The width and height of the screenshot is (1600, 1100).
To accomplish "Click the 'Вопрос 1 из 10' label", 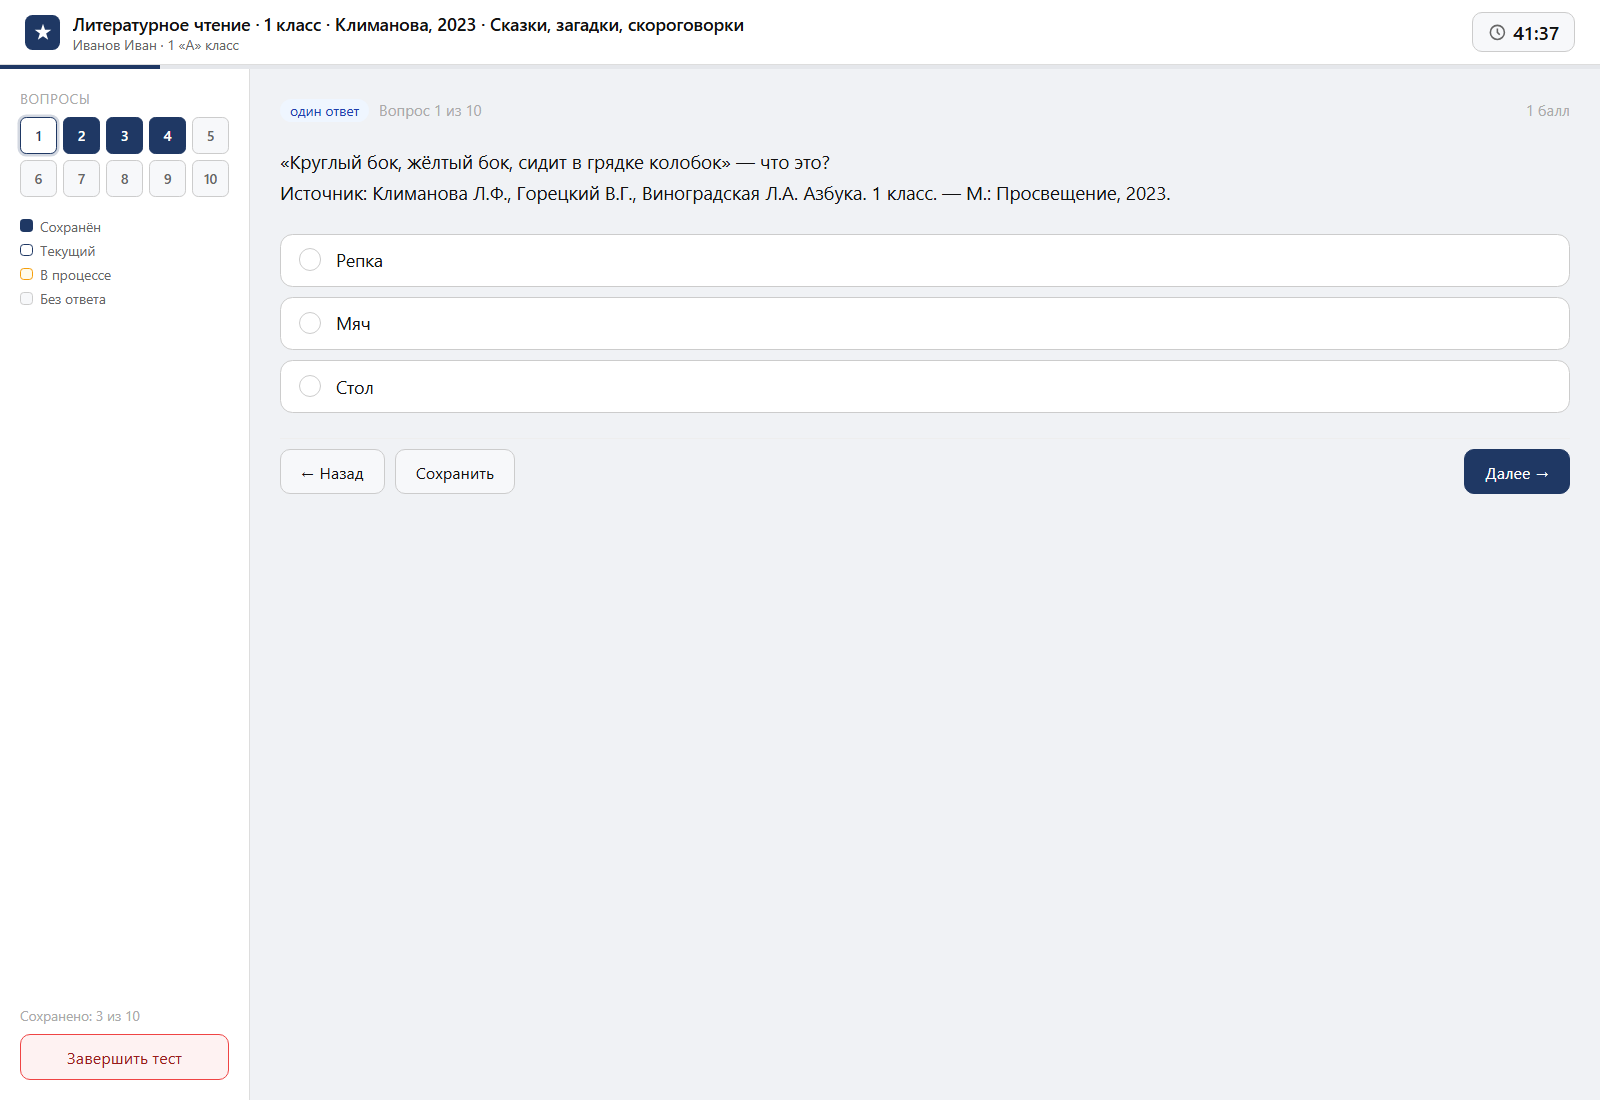I will coord(430,111).
